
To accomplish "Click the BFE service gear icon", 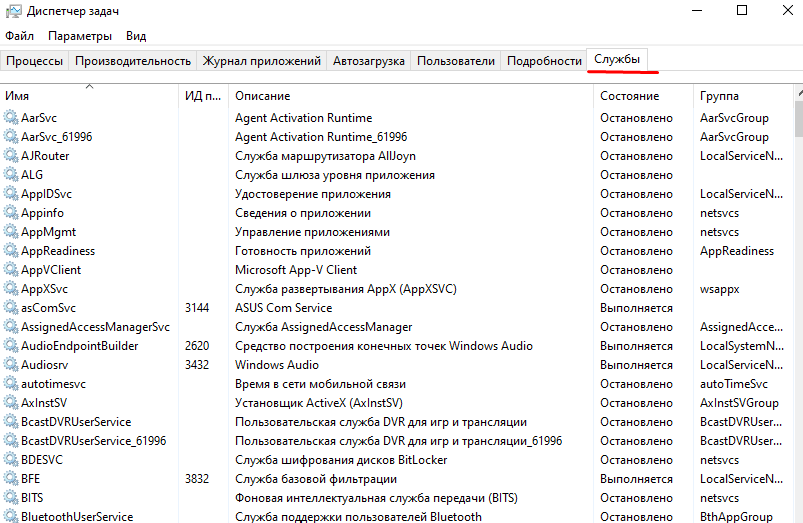I will click(x=11, y=479).
